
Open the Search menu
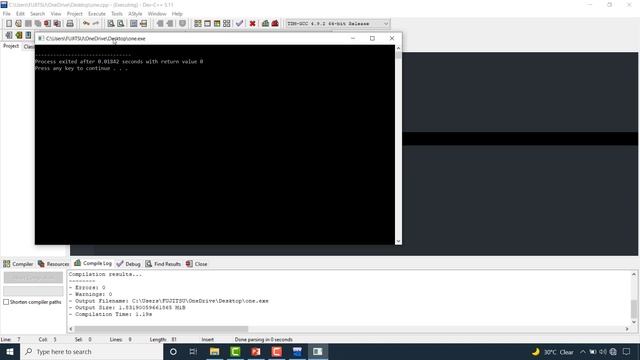point(38,14)
